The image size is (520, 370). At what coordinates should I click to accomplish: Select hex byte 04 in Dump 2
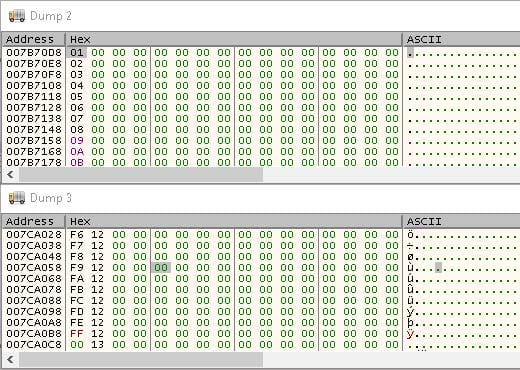coord(77,86)
